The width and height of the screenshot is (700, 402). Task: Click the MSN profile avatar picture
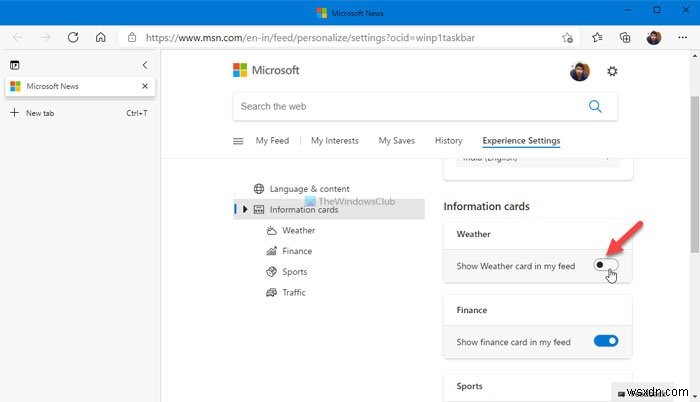(578, 71)
